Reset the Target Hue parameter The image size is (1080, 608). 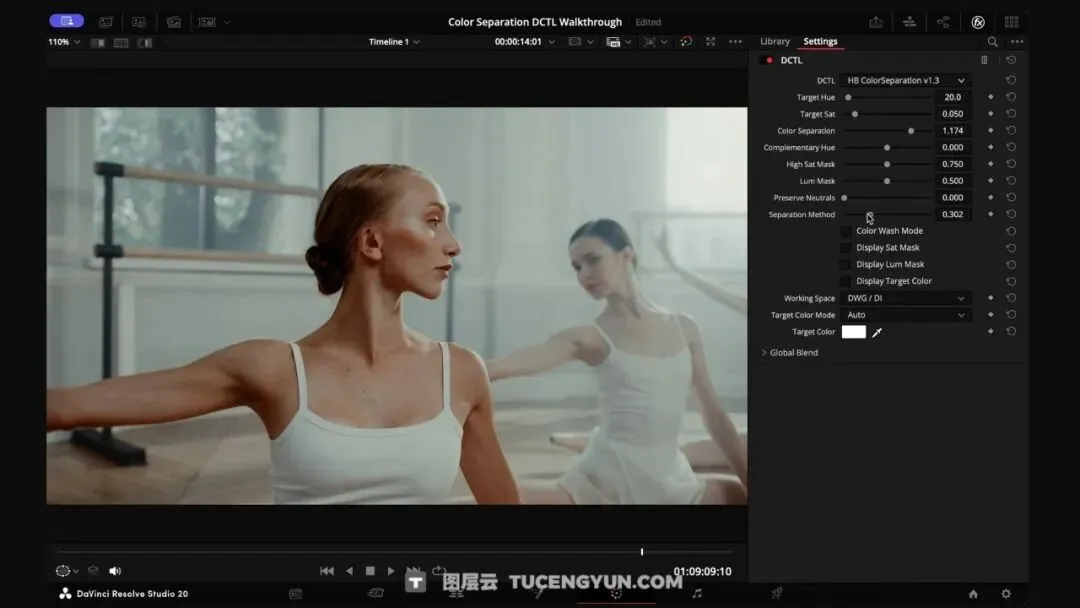(1011, 97)
